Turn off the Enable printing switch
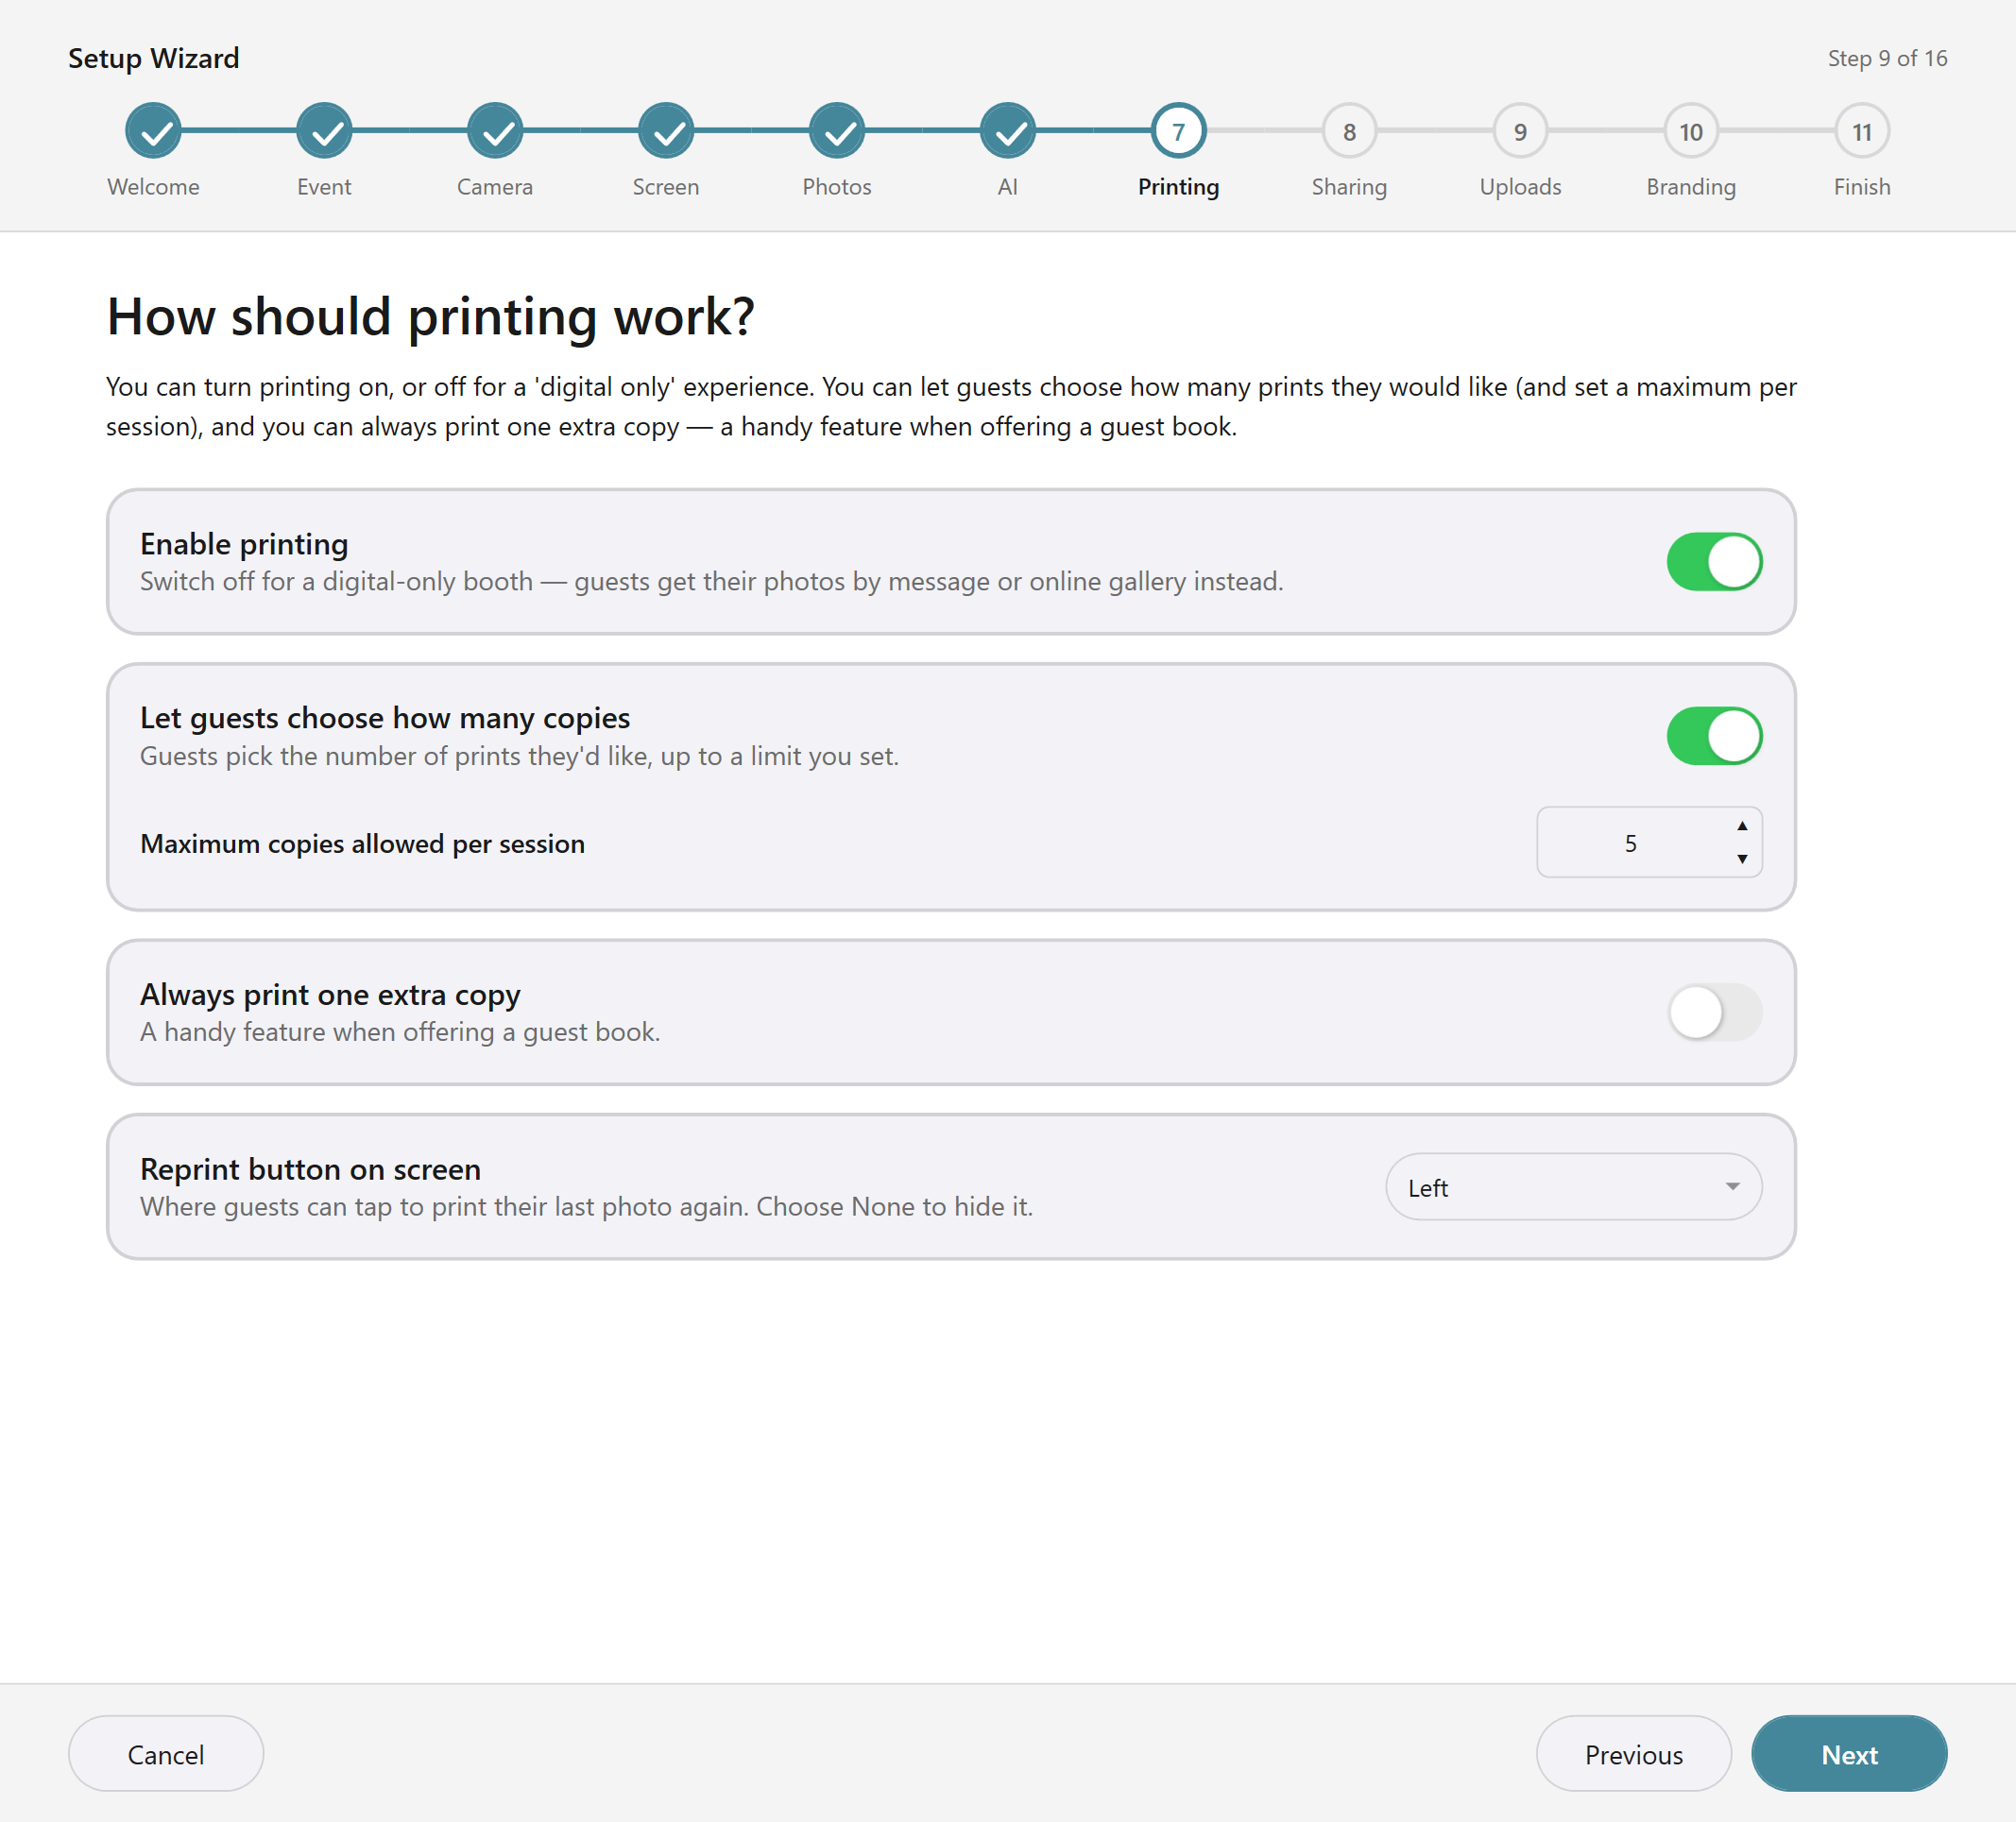Screen dimensions: 2016x1822 (1714, 562)
